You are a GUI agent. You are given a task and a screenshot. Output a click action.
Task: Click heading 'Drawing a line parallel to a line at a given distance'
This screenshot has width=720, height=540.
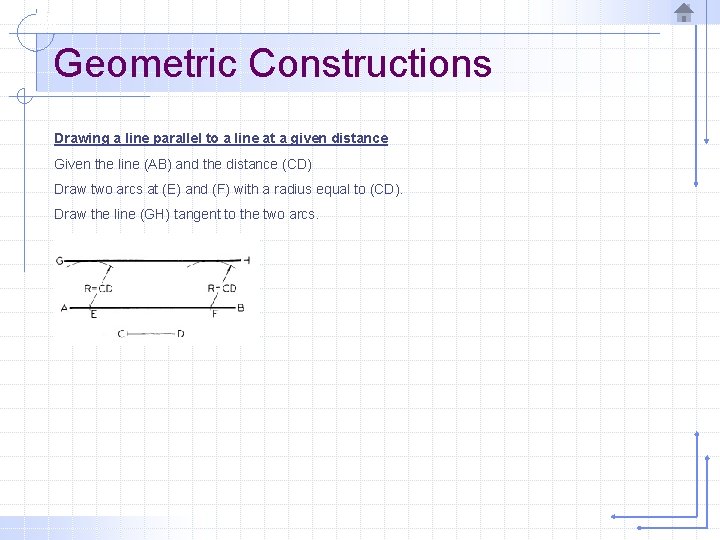(221, 138)
